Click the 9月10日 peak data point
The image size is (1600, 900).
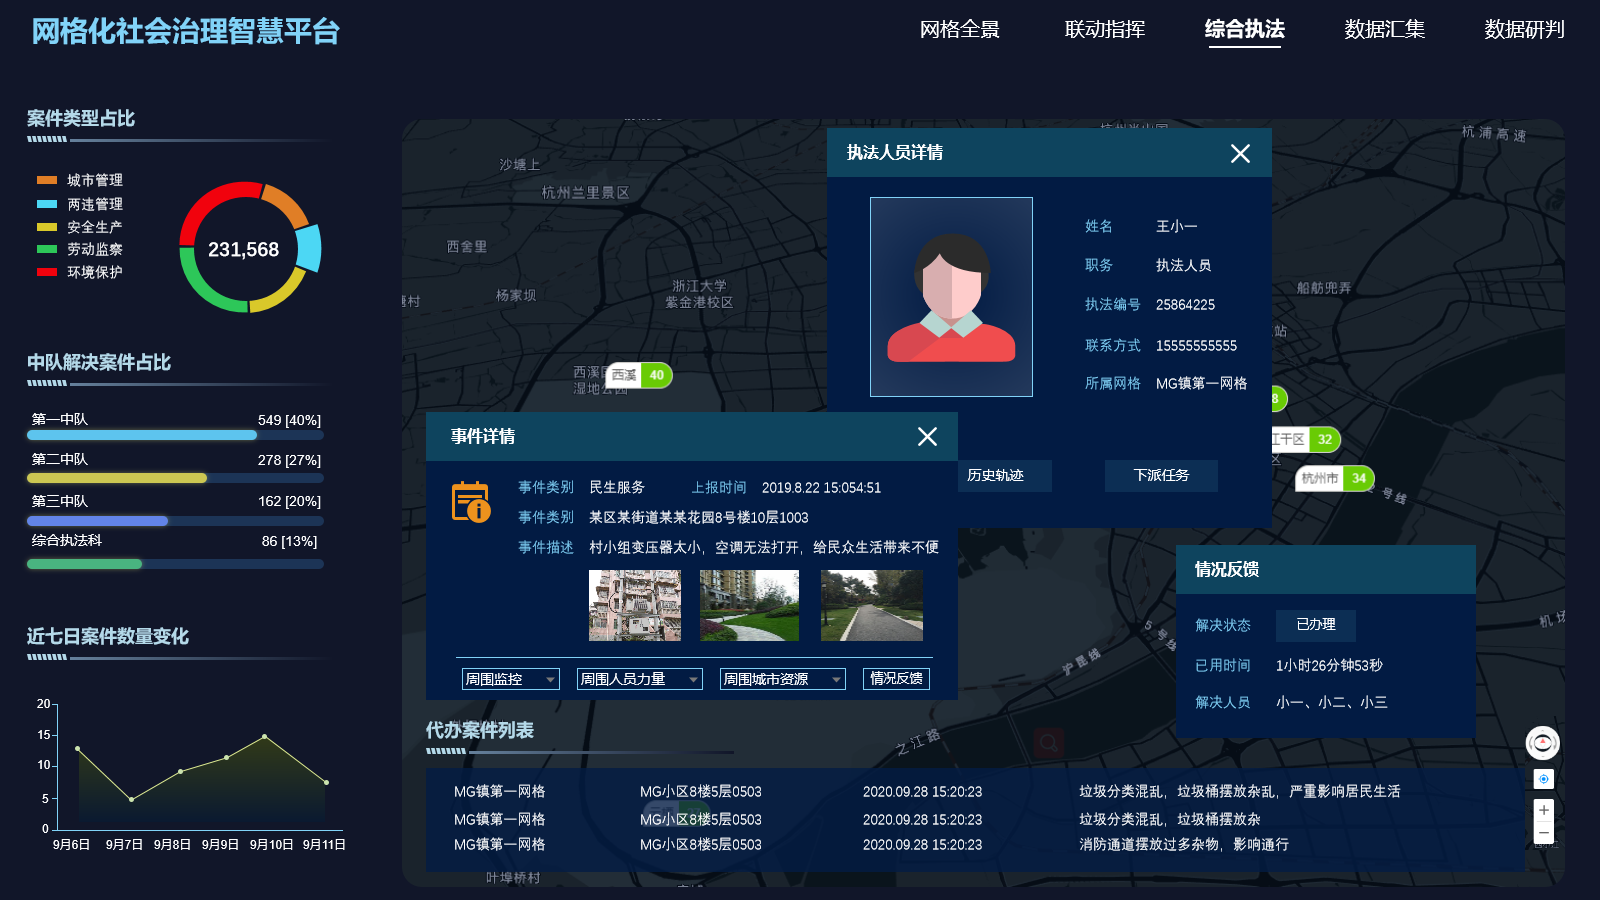(264, 737)
